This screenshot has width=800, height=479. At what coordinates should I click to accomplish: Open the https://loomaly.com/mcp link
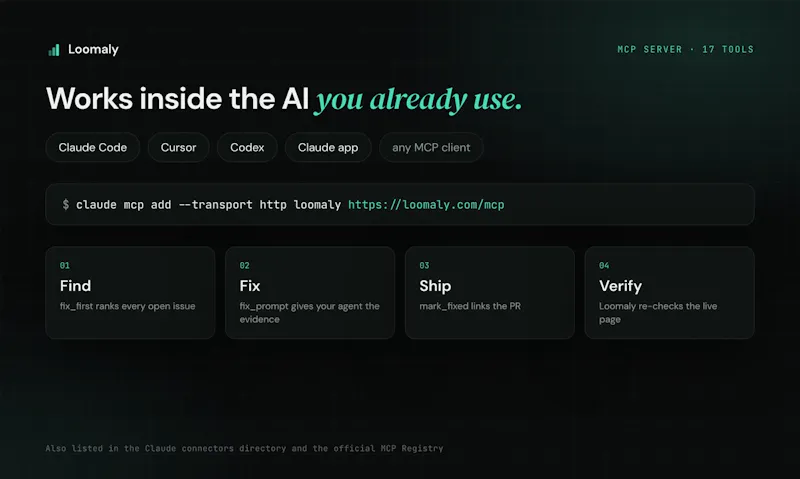coord(426,205)
